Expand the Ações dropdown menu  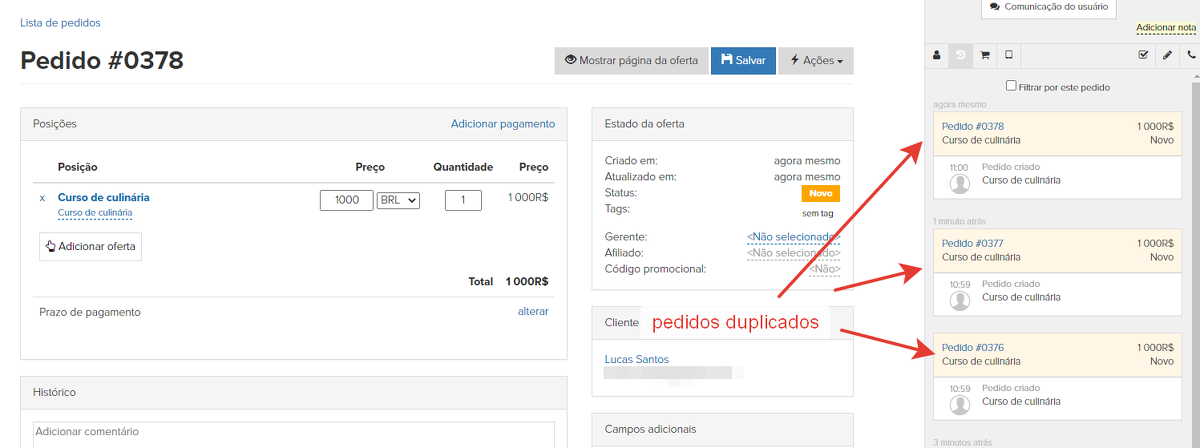815,61
